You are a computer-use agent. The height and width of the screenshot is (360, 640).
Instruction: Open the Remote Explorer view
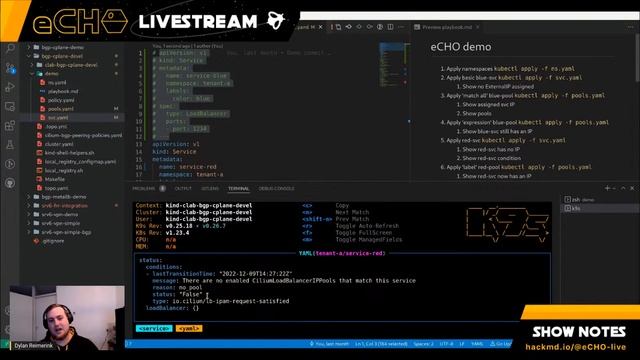10,107
